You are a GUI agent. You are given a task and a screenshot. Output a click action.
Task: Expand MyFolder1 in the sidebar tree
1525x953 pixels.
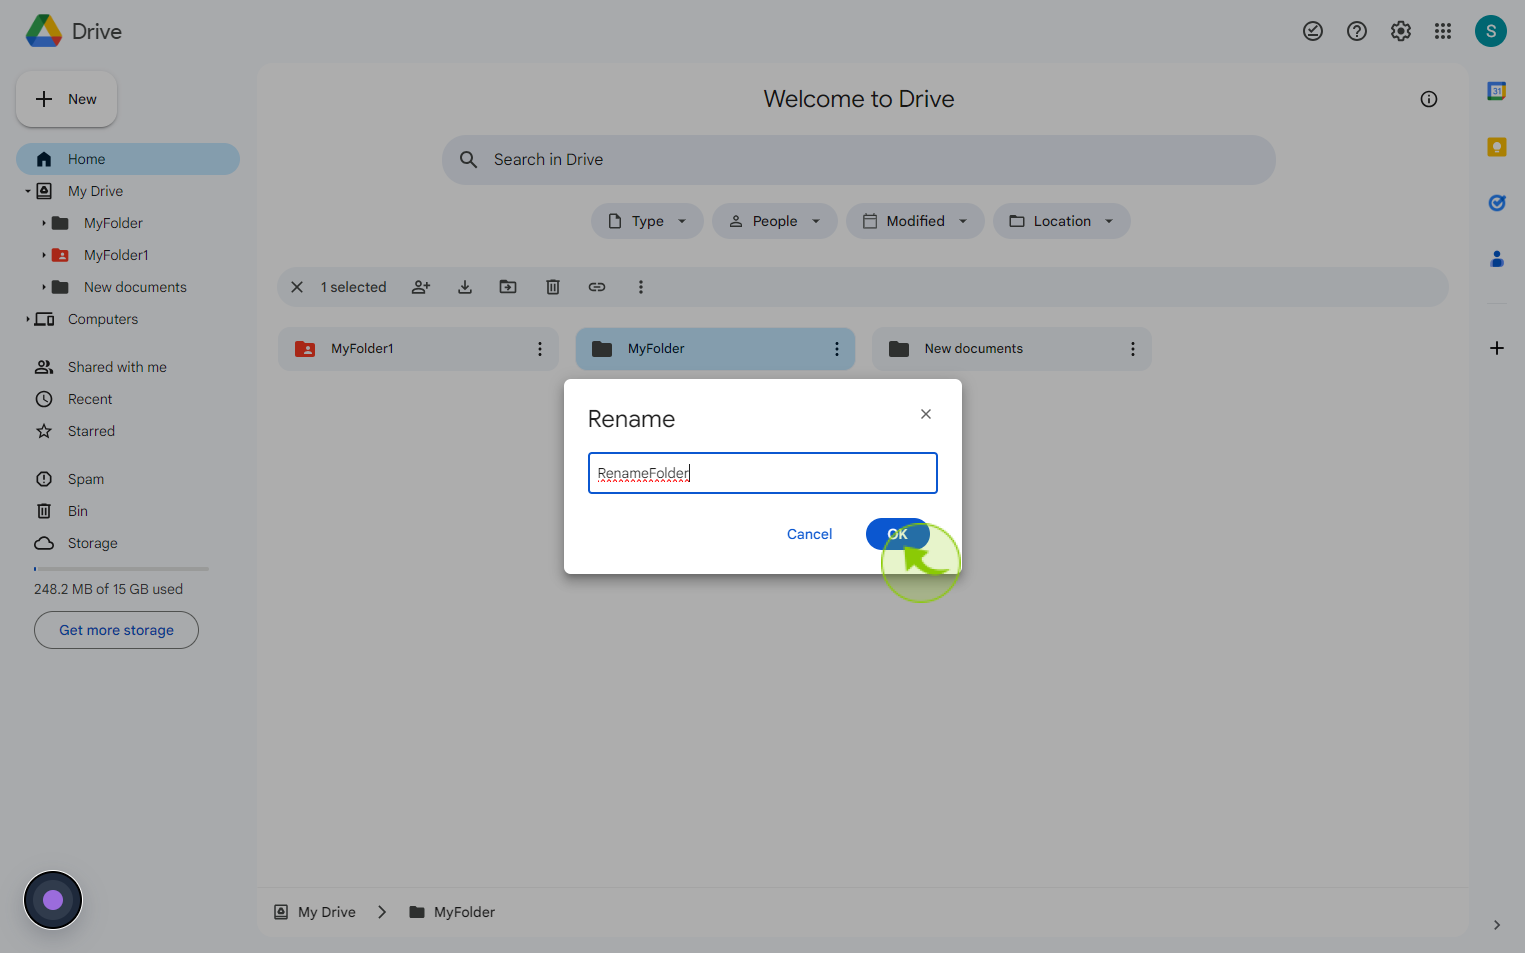44,255
